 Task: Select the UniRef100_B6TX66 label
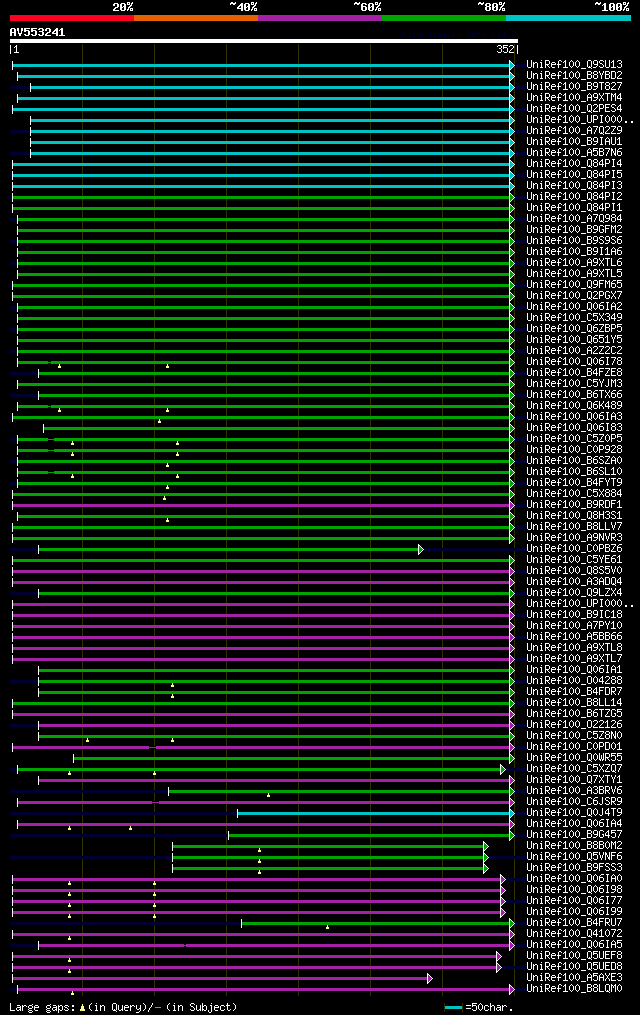pos(574,395)
